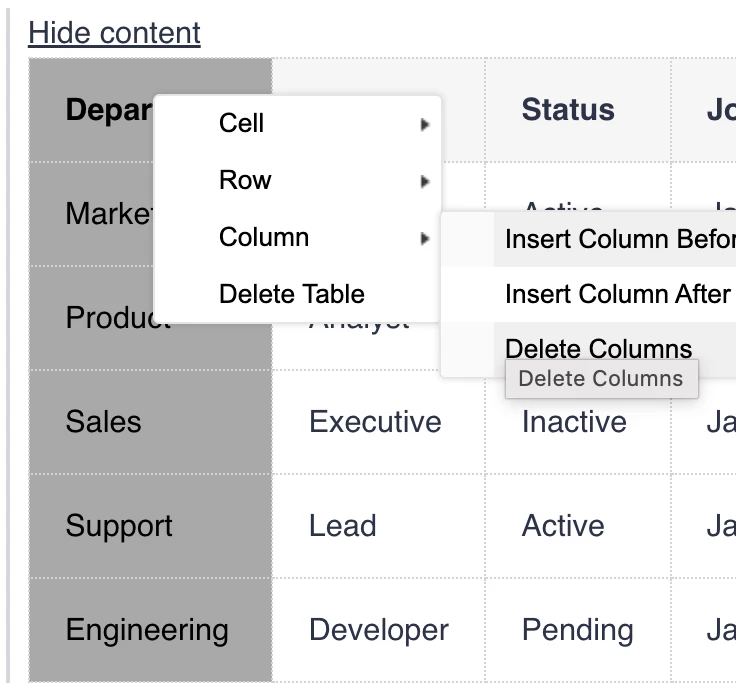736x696 pixels.
Task: Click the Inactive status cell
Action: (573, 421)
